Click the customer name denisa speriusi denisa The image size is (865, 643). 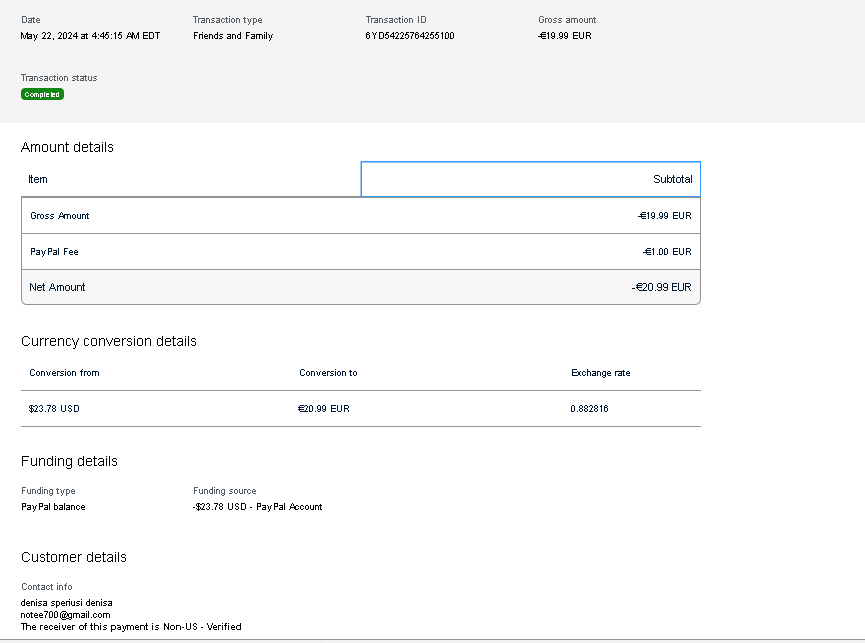(x=66, y=603)
